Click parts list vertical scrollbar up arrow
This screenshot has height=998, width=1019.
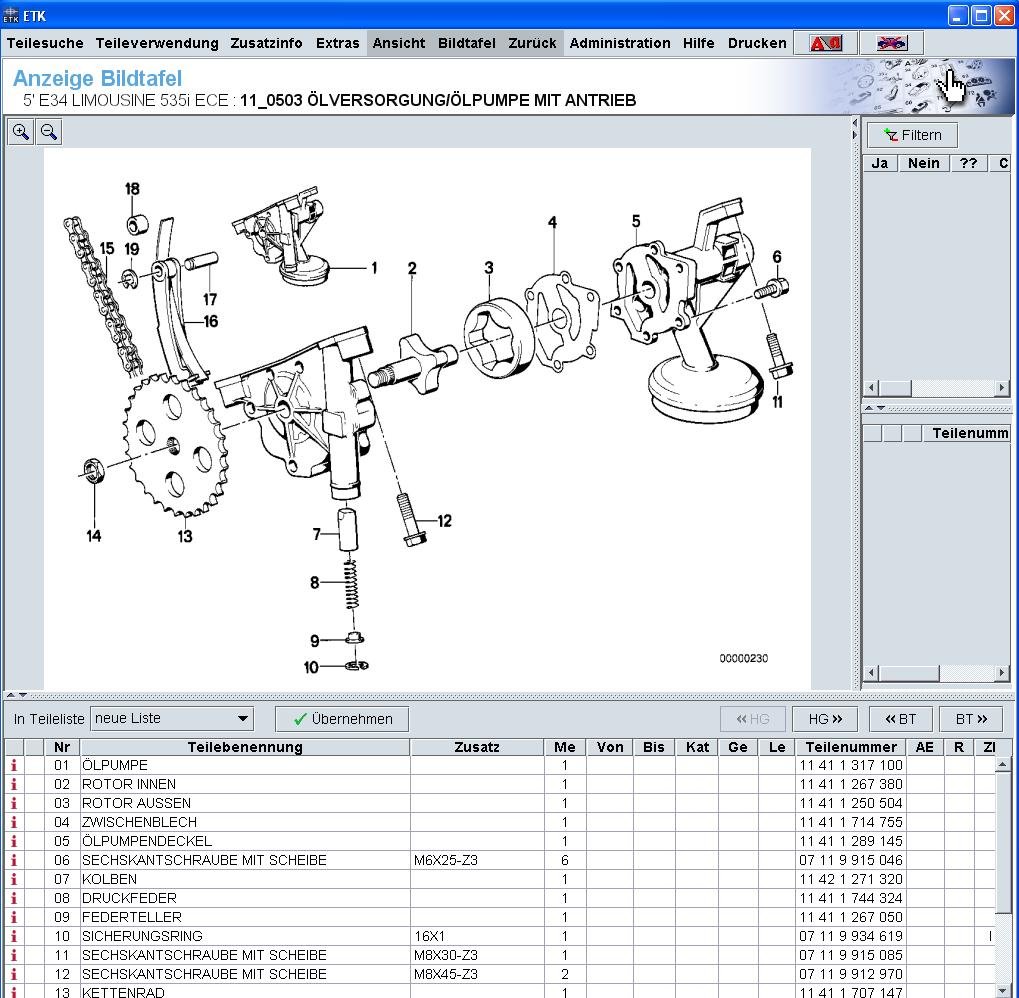click(1003, 765)
